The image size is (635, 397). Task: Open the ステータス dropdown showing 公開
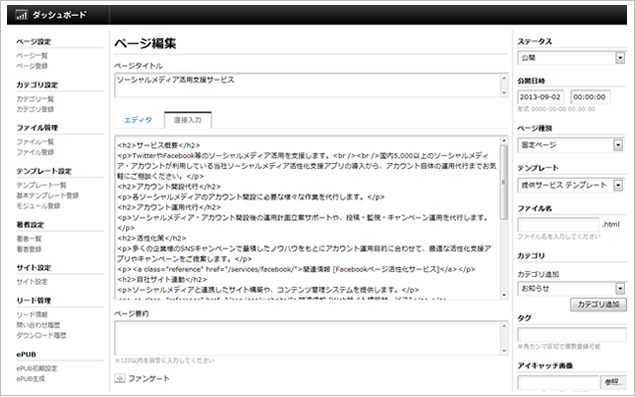(x=571, y=58)
